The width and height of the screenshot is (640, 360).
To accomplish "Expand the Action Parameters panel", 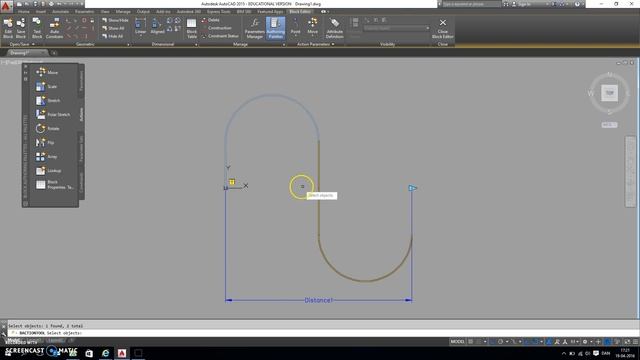I will [316, 44].
